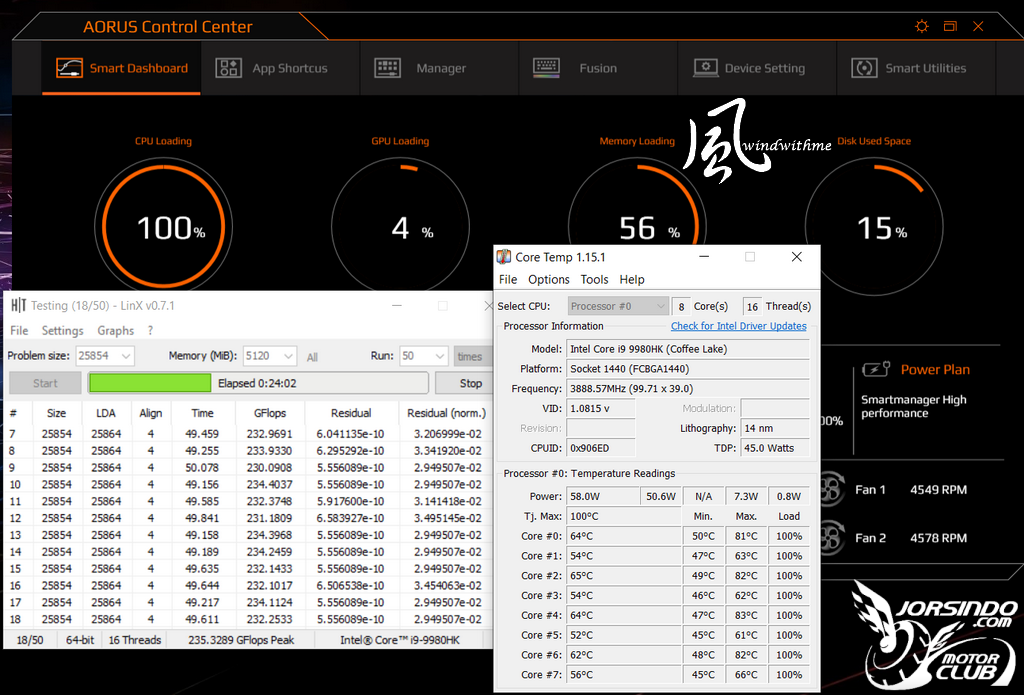Expand the Run count dropdown in LinX
This screenshot has height=695, width=1024.
tap(440, 356)
